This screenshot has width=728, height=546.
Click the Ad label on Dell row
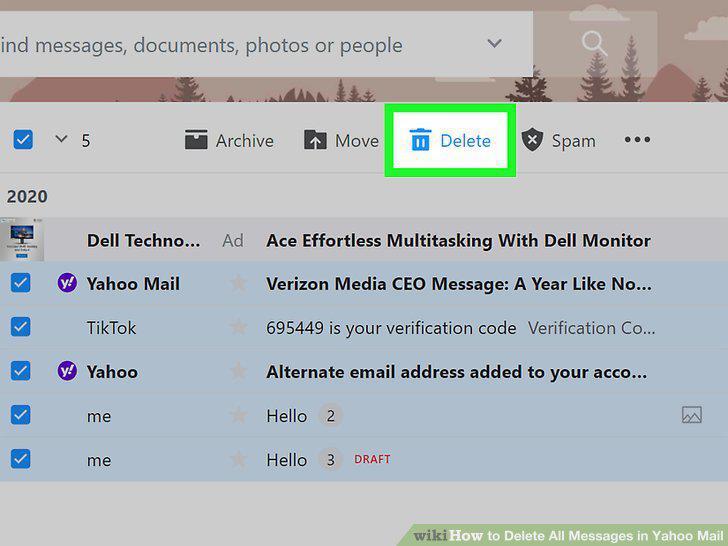point(233,240)
